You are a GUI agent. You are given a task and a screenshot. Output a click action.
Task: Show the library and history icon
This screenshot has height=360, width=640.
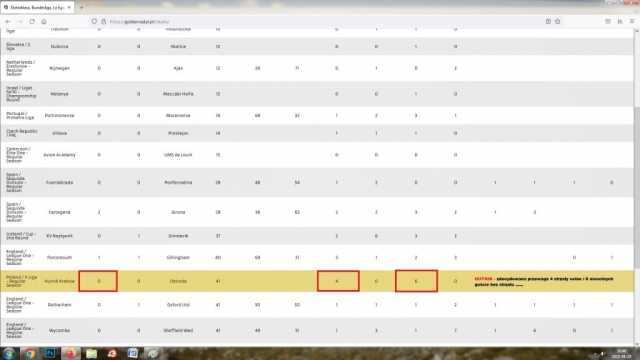point(620,22)
